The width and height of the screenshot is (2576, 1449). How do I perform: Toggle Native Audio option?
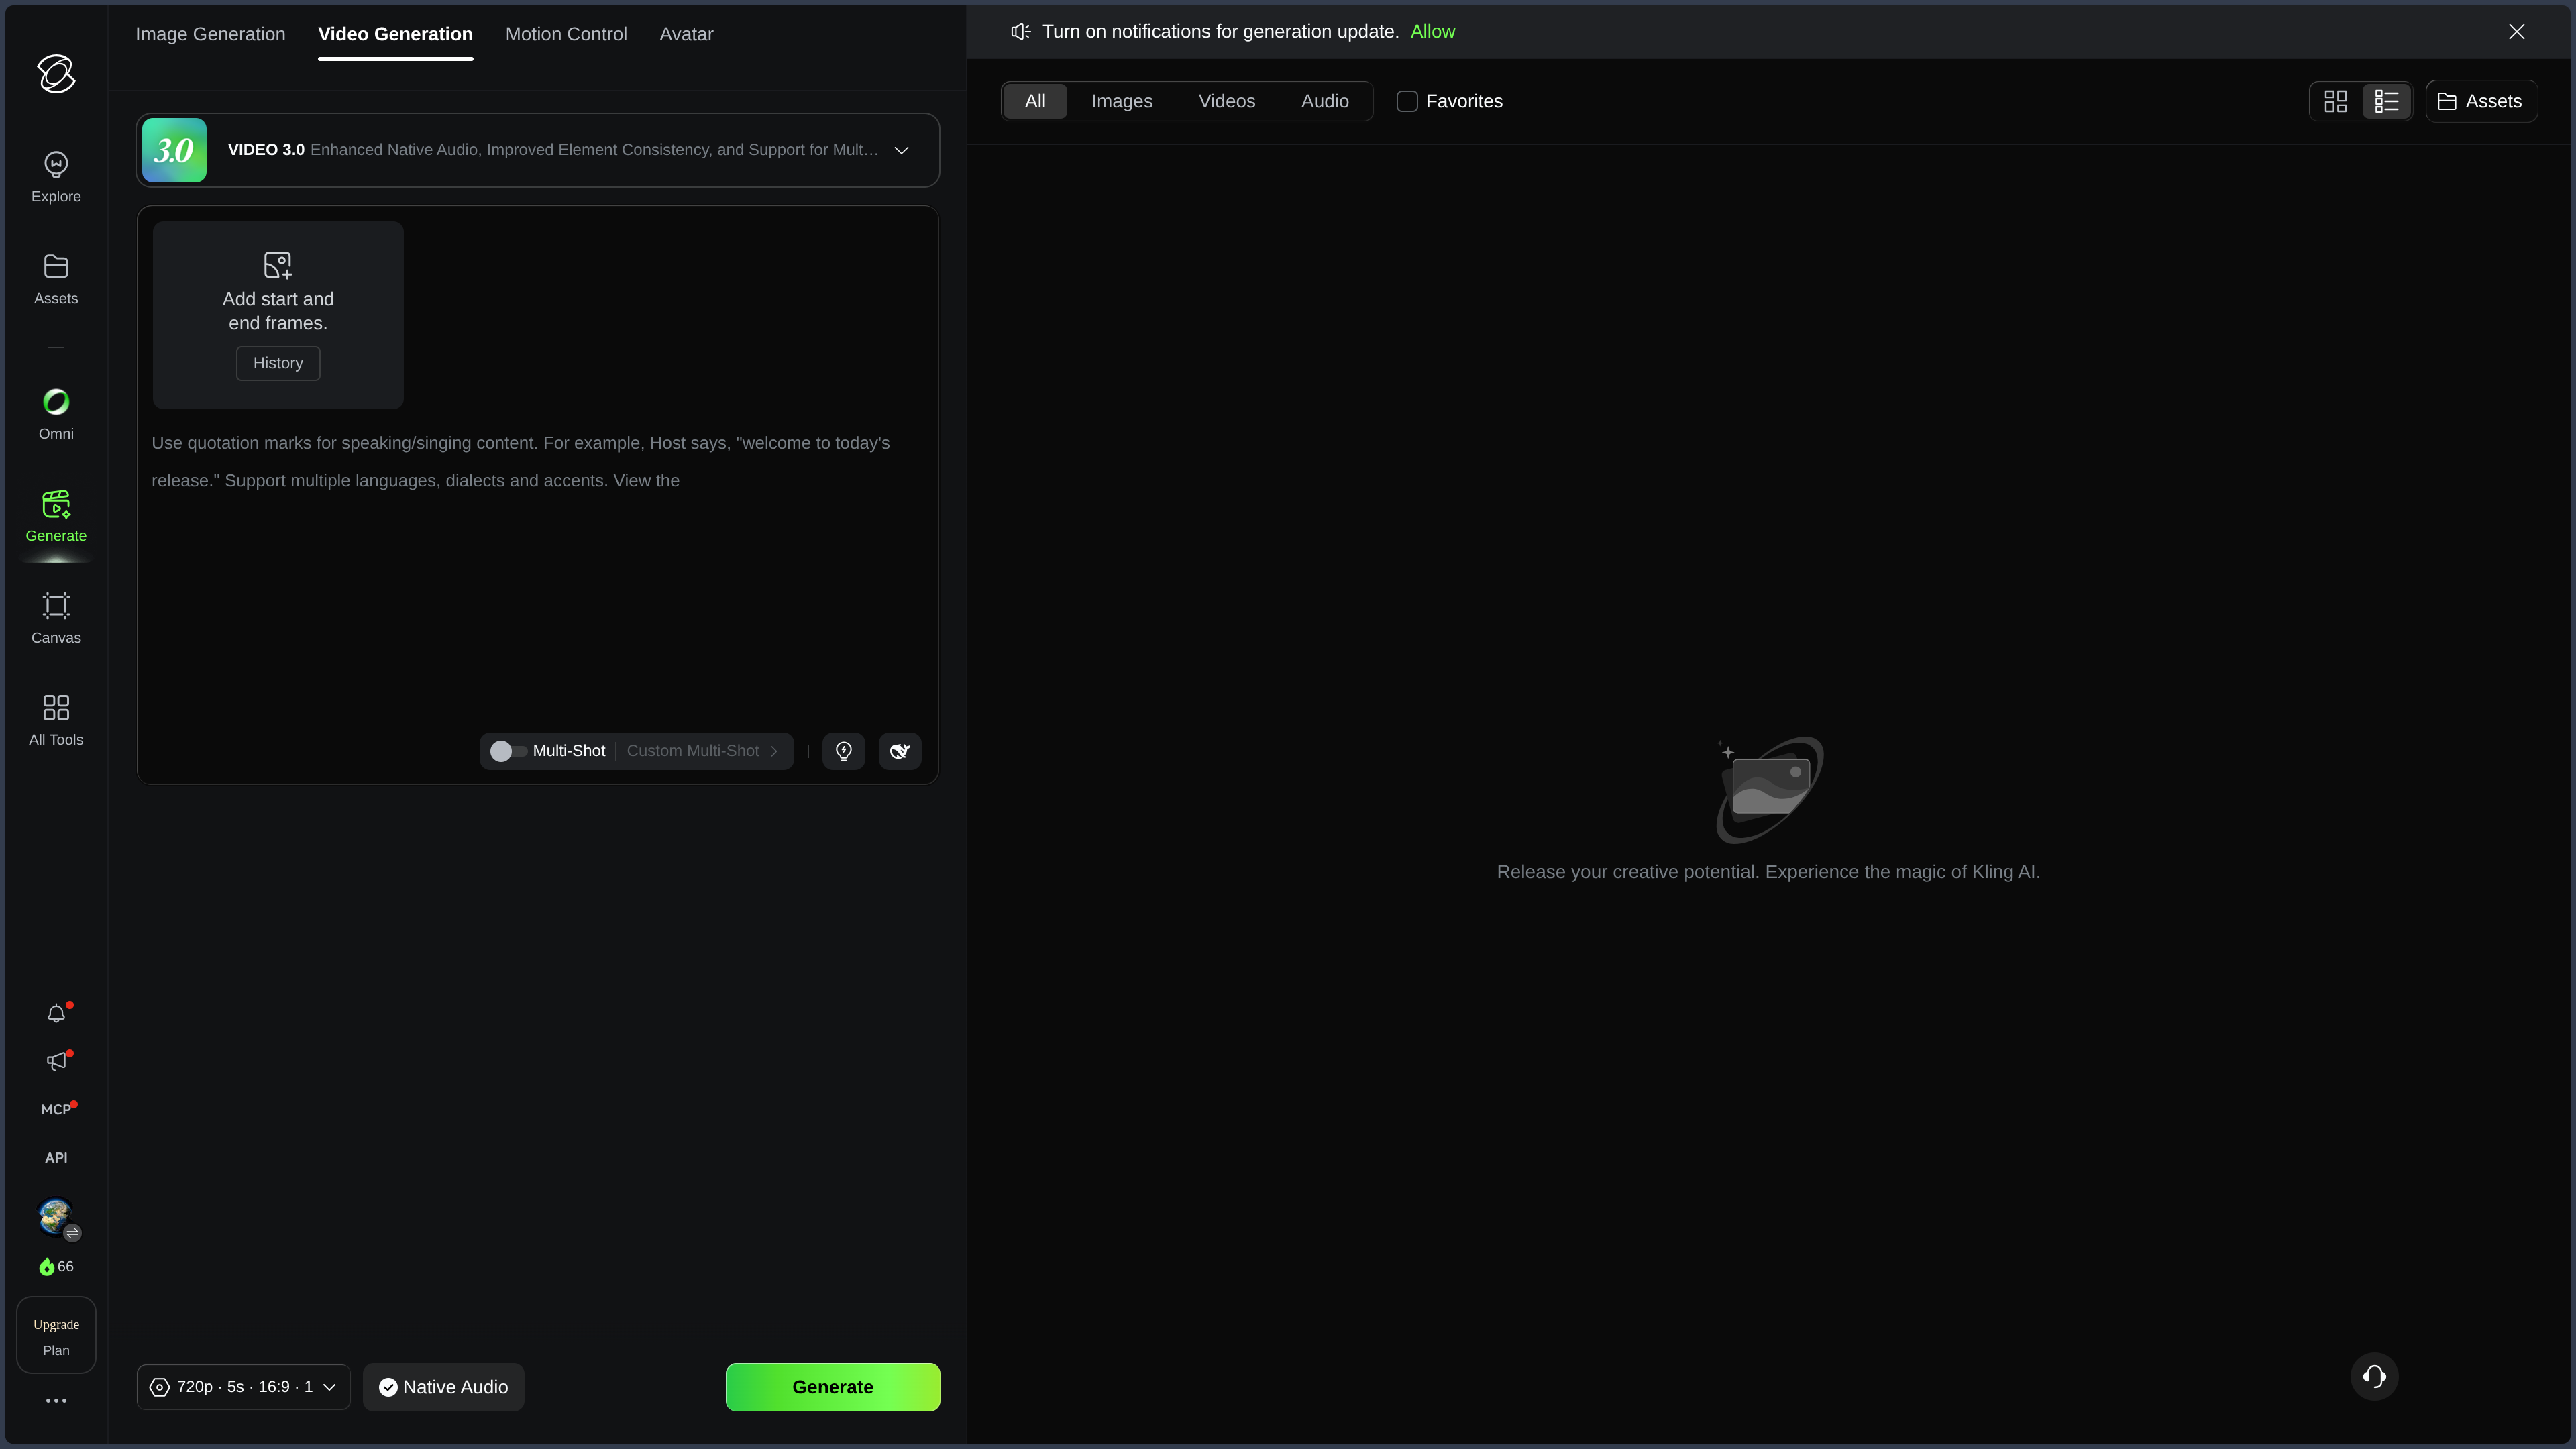tap(443, 1388)
